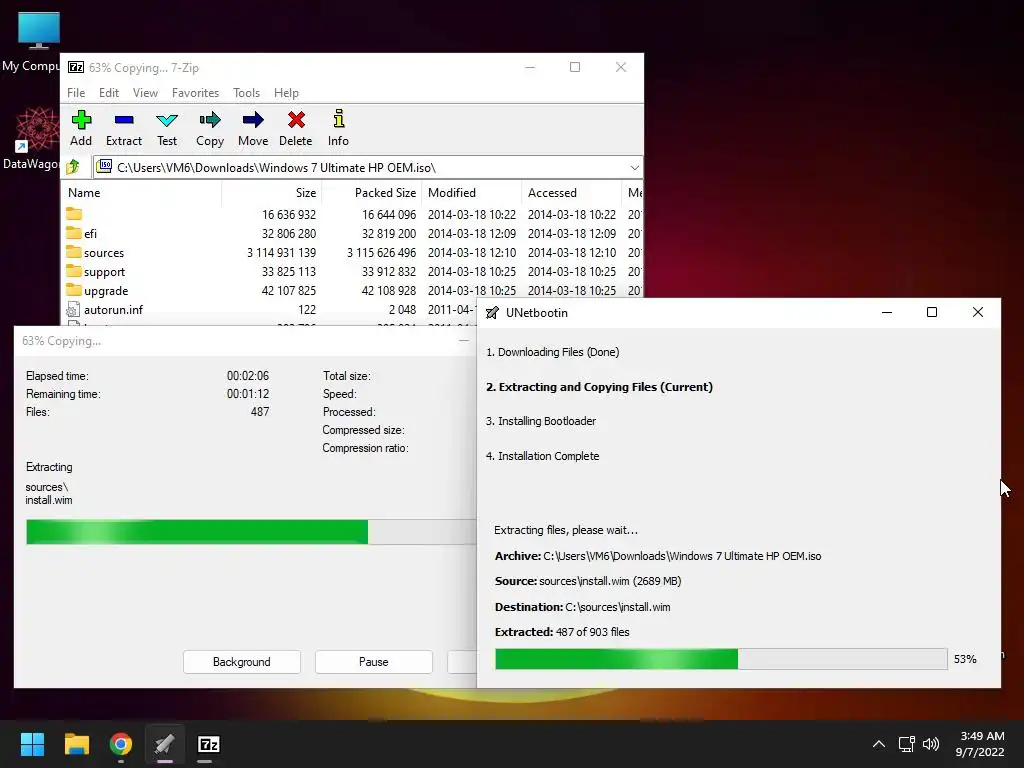Screen dimensions: 1024x768
Task: Select the upgrade folder icon
Action: (x=74, y=290)
